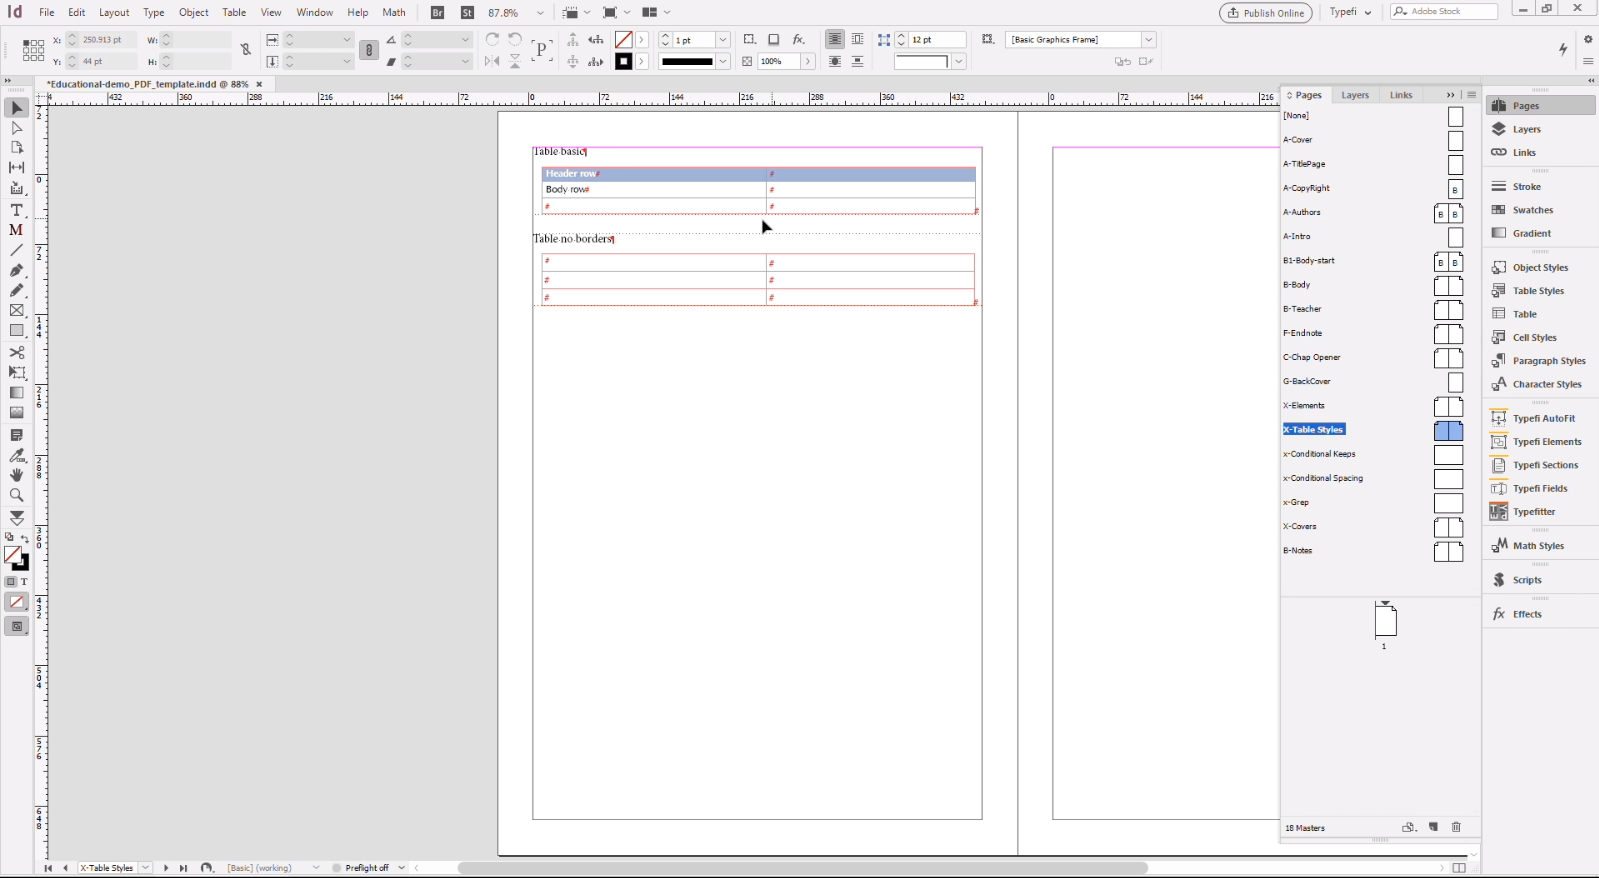The image size is (1599, 878).
Task: Toggle constrain proportions for width and height
Action: [245, 50]
